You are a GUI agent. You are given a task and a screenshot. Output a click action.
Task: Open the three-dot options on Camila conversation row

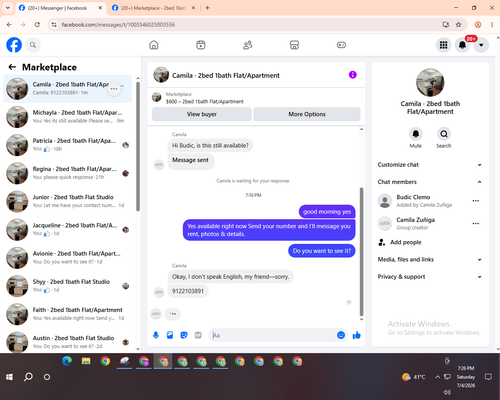click(114, 89)
